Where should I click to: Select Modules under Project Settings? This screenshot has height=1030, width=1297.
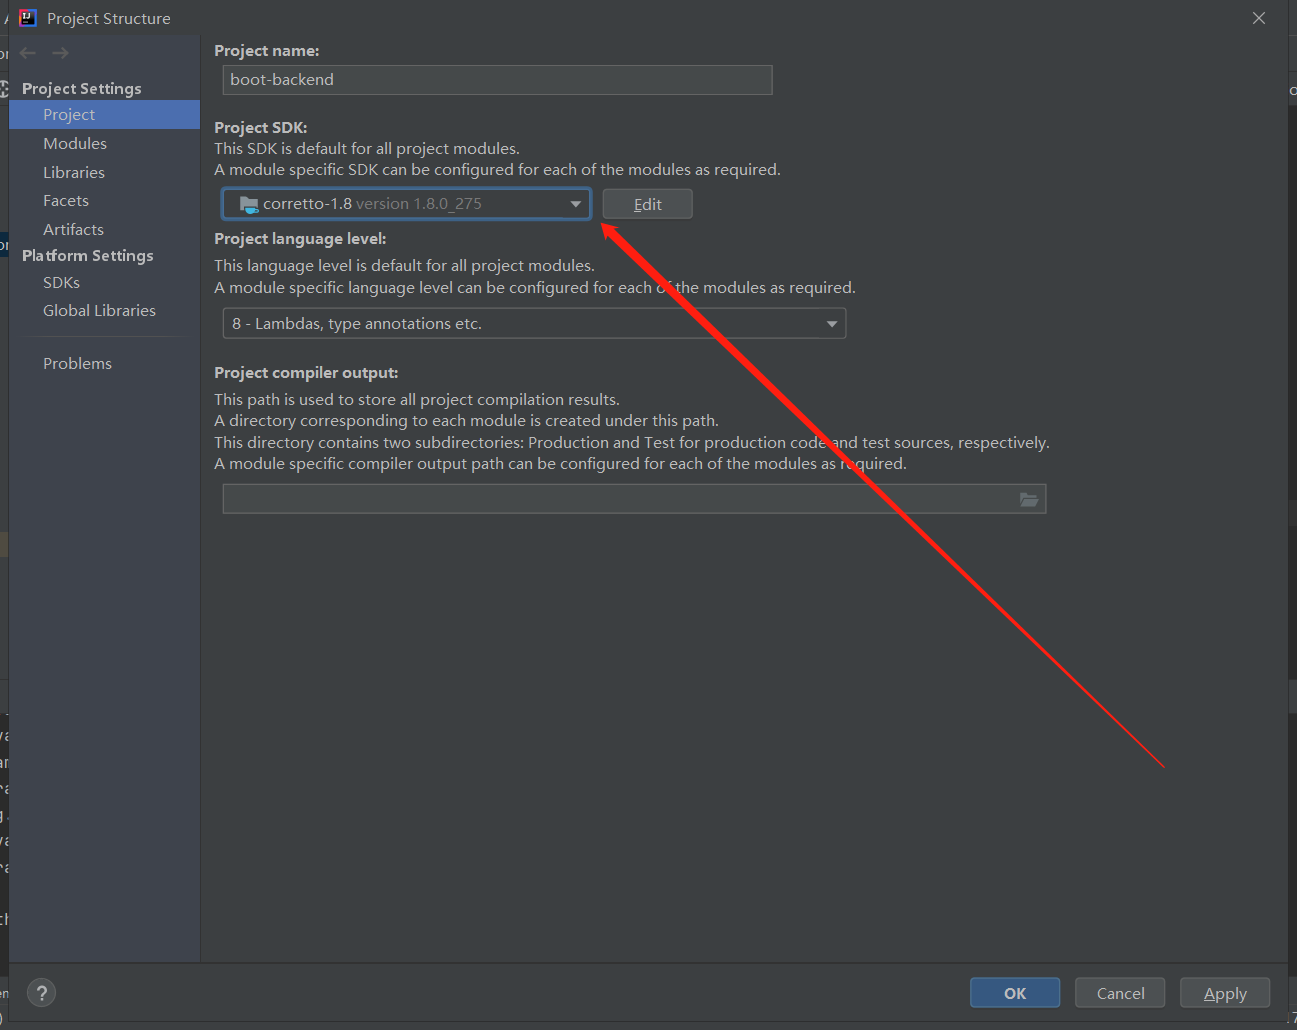(75, 143)
